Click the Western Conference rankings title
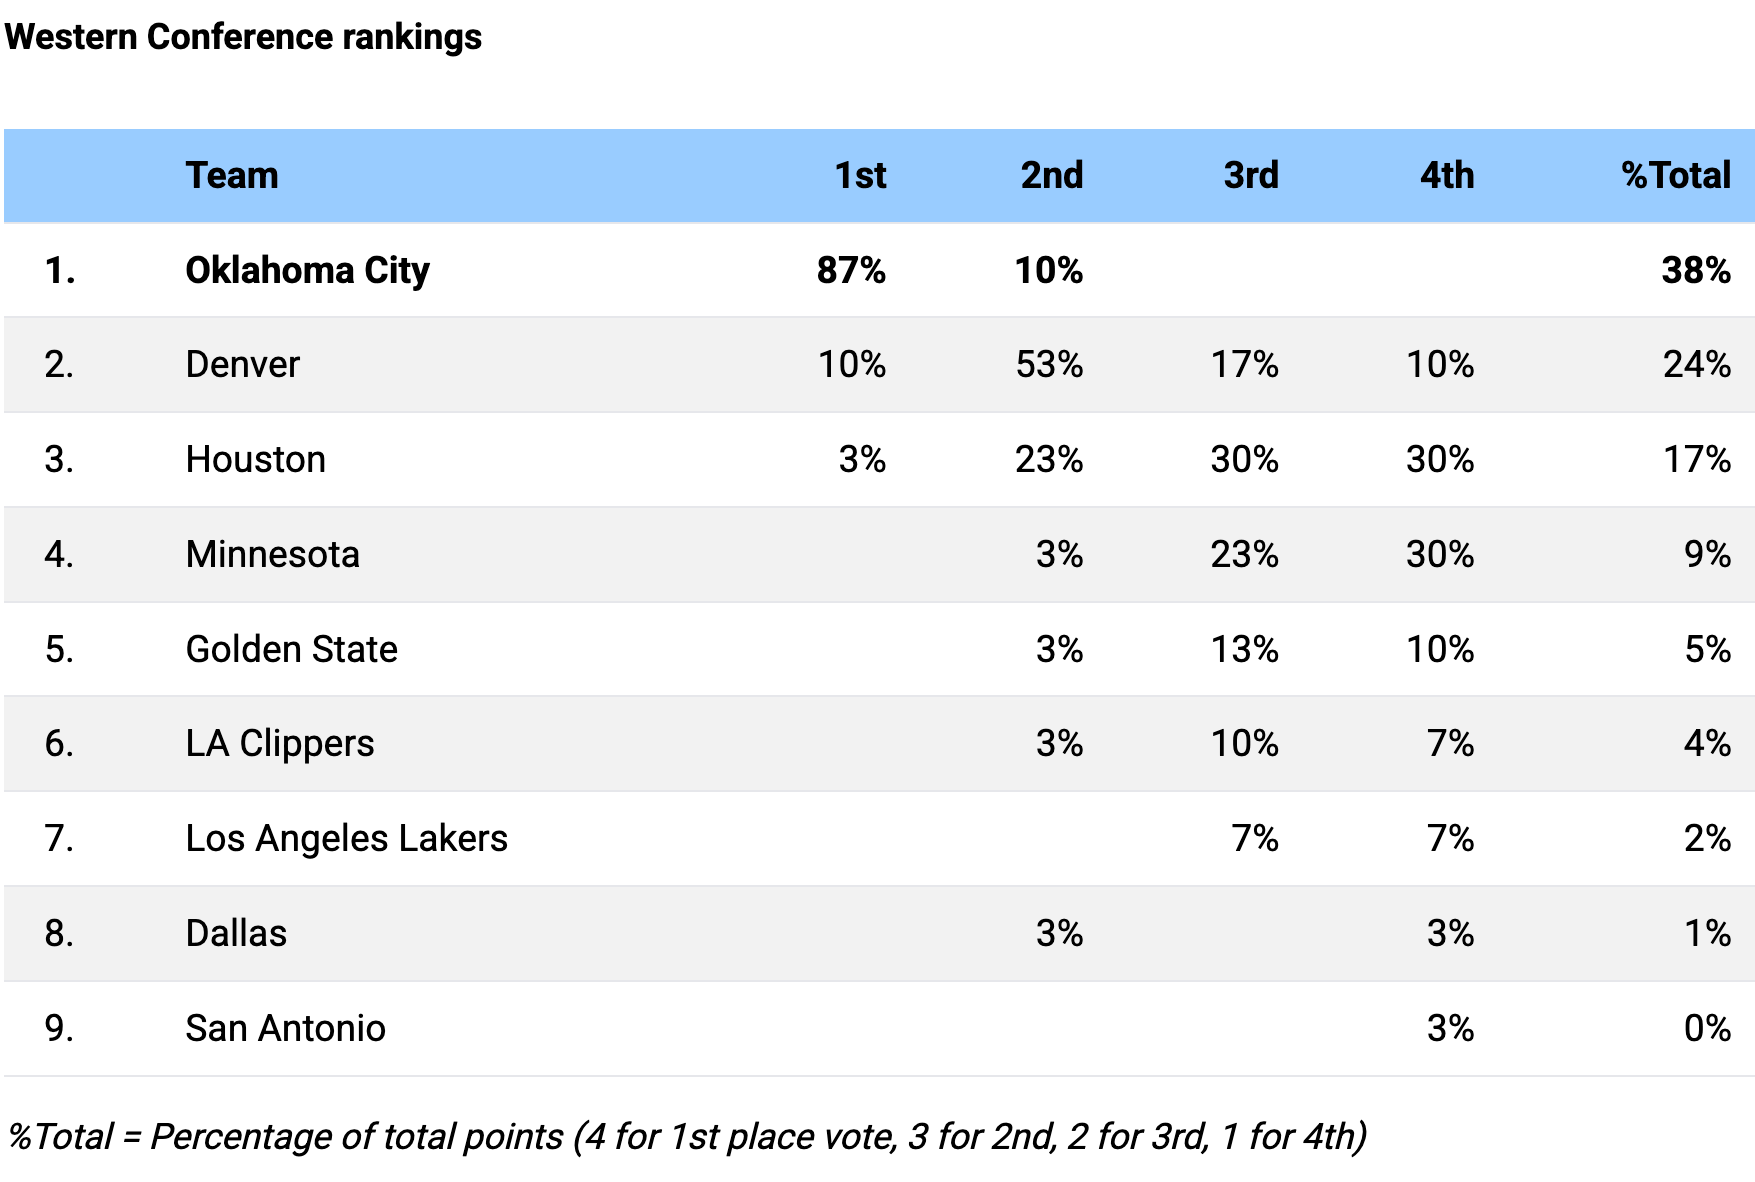 tap(243, 37)
